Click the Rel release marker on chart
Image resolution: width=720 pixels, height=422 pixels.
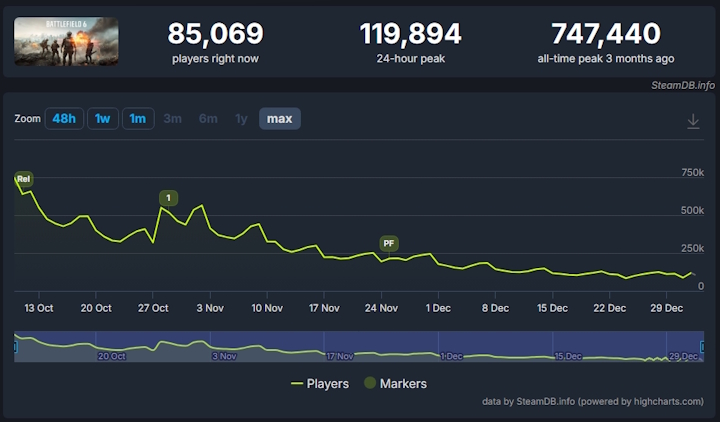pos(23,179)
